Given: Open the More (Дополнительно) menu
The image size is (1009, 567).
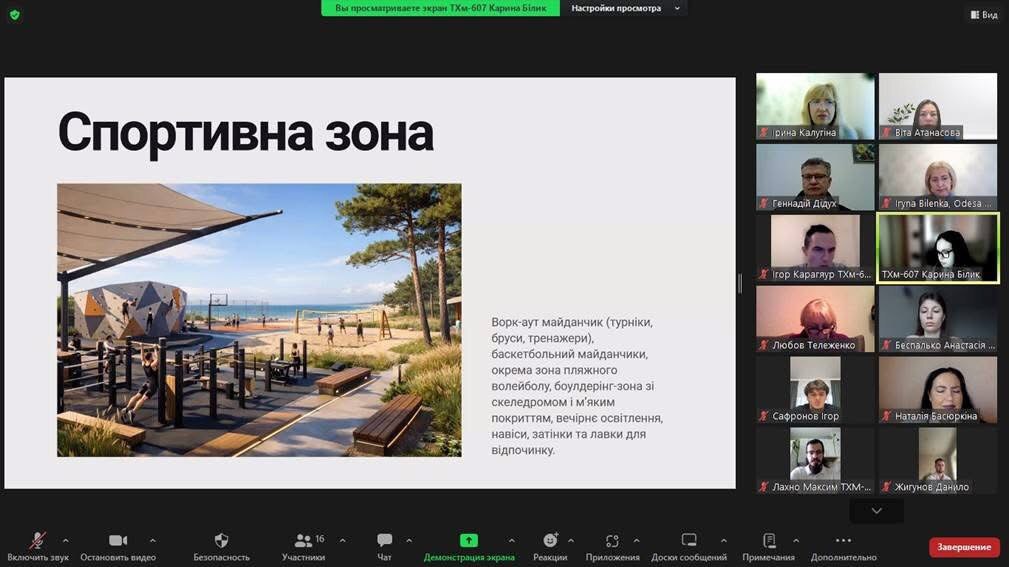Looking at the screenshot, I should coord(843,541).
